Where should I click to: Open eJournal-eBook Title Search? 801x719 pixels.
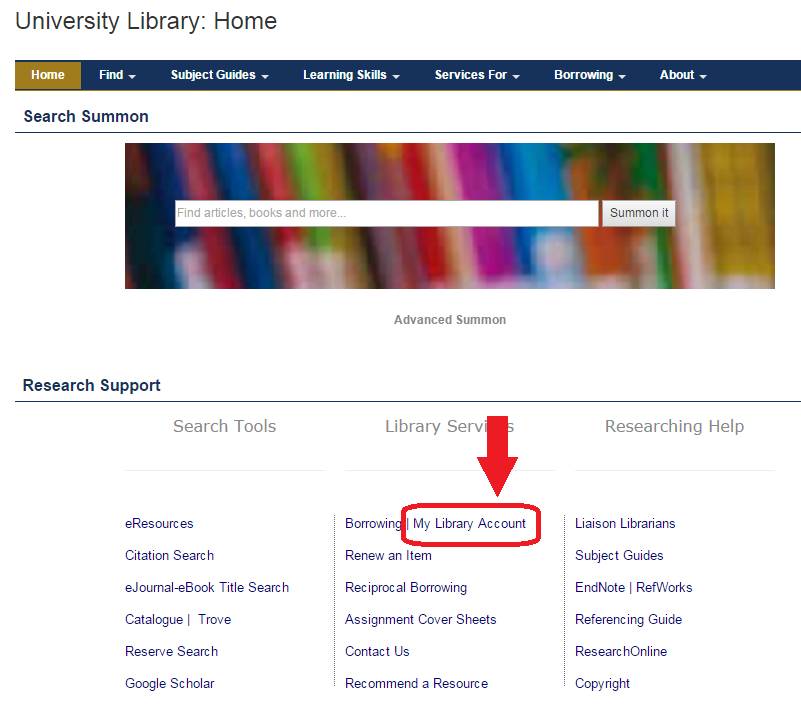207,588
